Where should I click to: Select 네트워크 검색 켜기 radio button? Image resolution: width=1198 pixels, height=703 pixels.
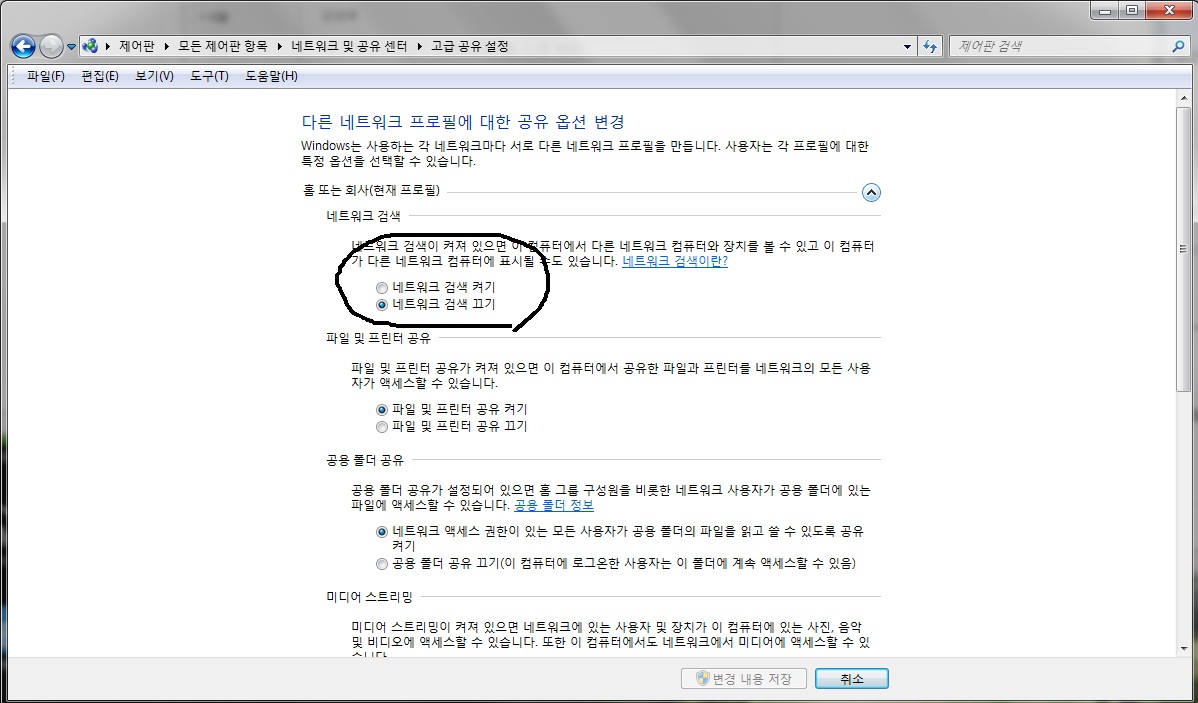pos(382,288)
